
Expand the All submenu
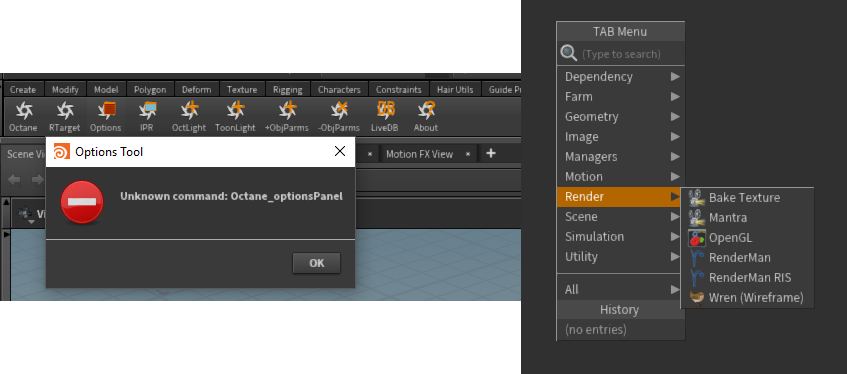(x=621, y=290)
